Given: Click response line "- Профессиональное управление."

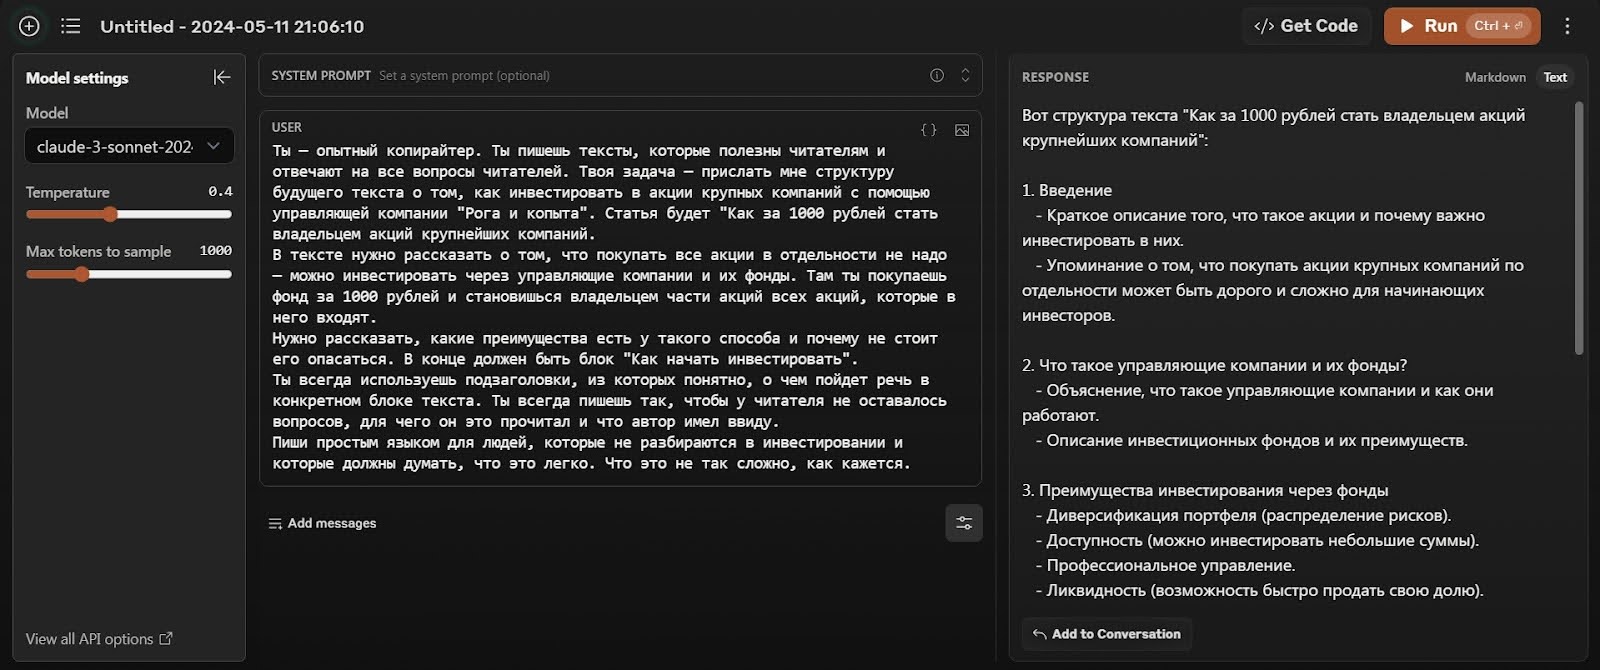Looking at the screenshot, I should pos(1165,565).
